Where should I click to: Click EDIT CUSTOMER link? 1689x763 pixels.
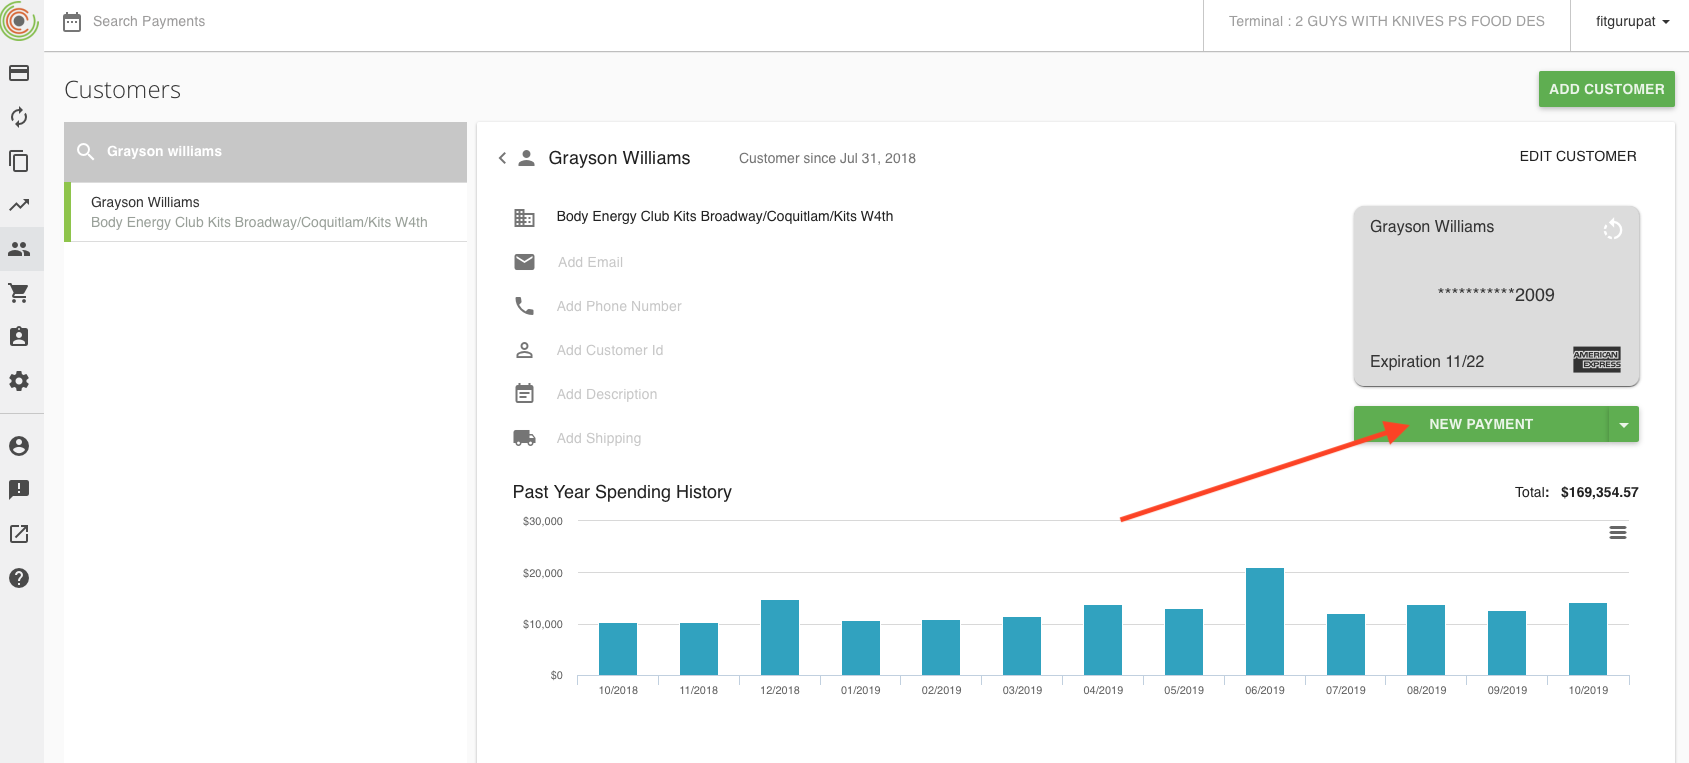pyautogui.click(x=1577, y=156)
